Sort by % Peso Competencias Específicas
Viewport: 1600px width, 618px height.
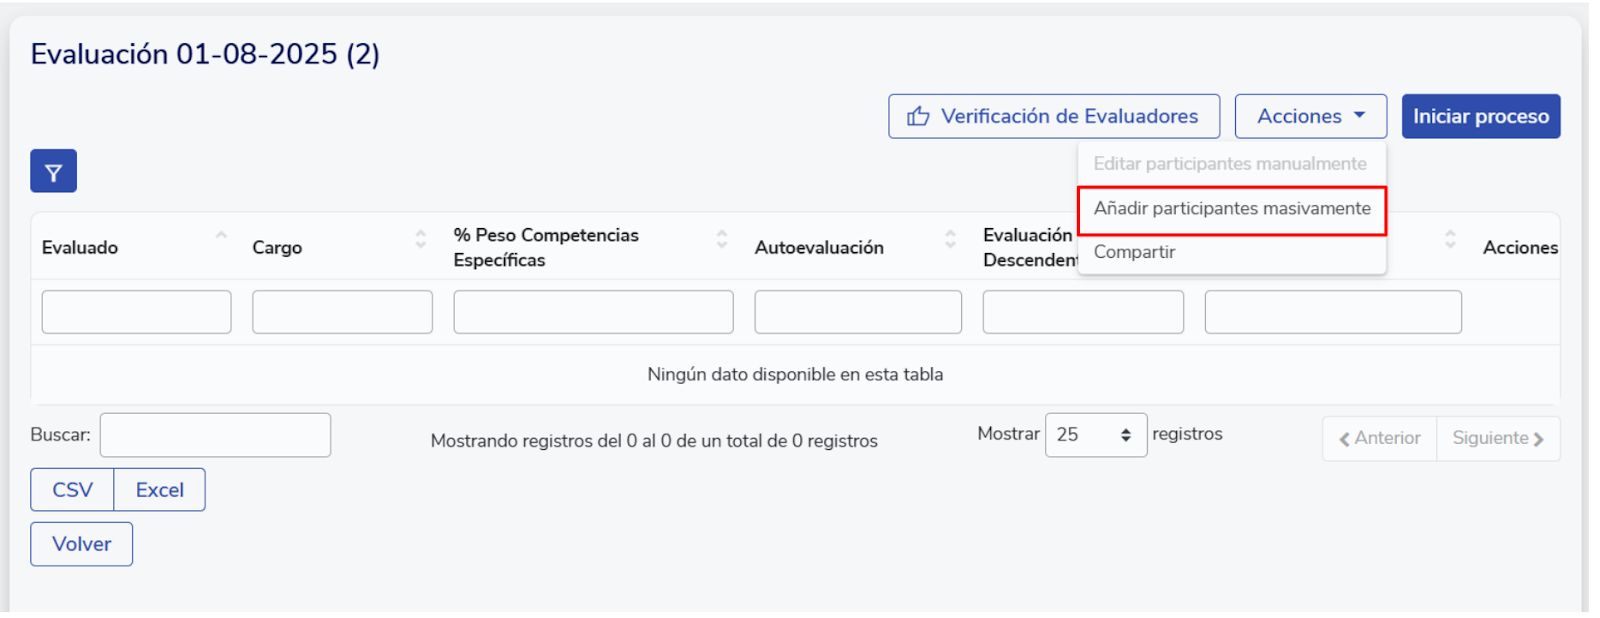(721, 239)
